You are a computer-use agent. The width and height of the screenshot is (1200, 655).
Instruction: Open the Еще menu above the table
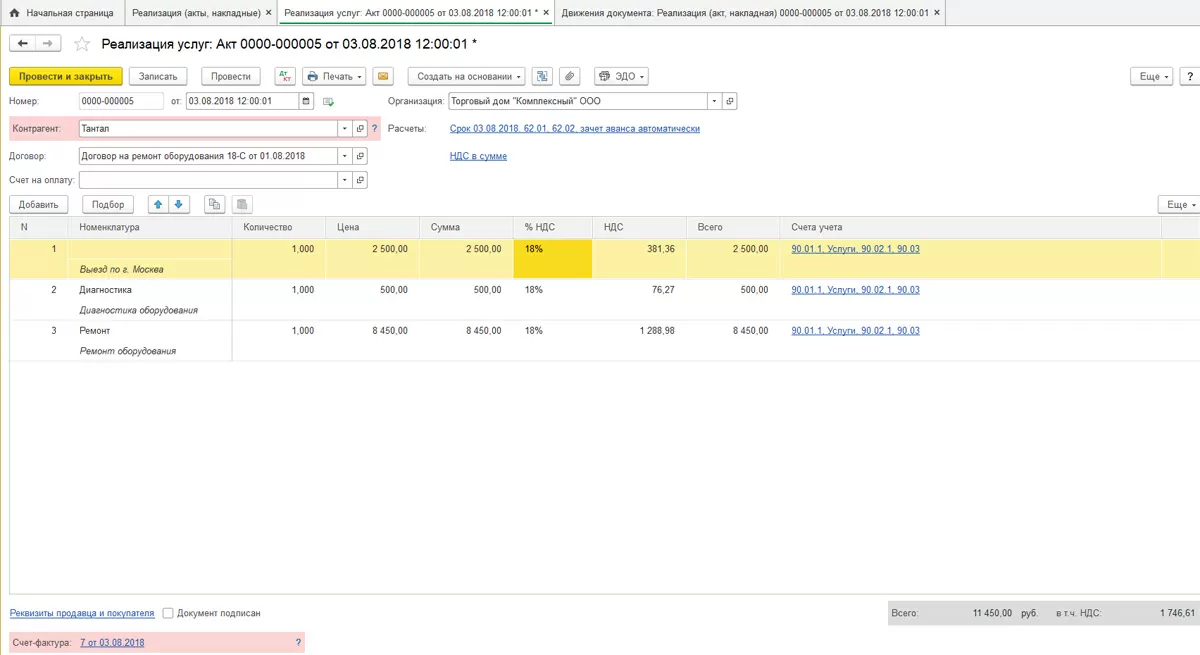click(1179, 204)
